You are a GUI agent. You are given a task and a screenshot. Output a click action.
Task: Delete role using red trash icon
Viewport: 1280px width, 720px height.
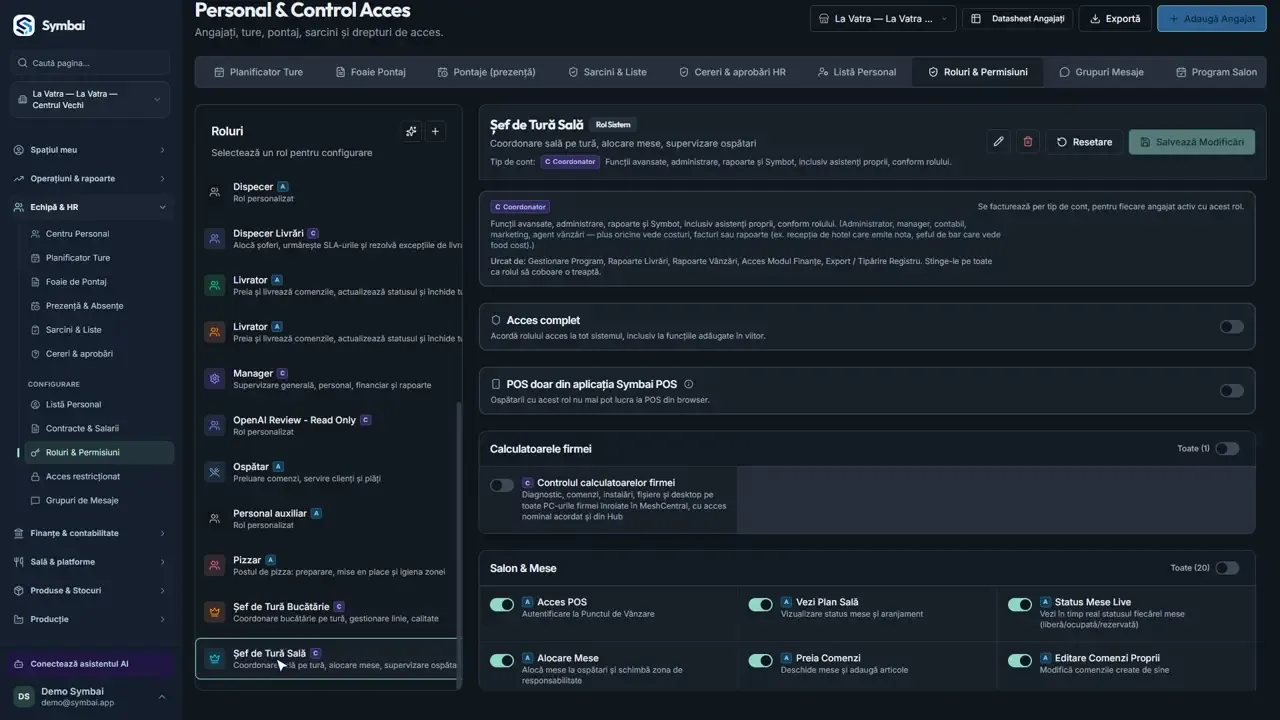click(1028, 142)
